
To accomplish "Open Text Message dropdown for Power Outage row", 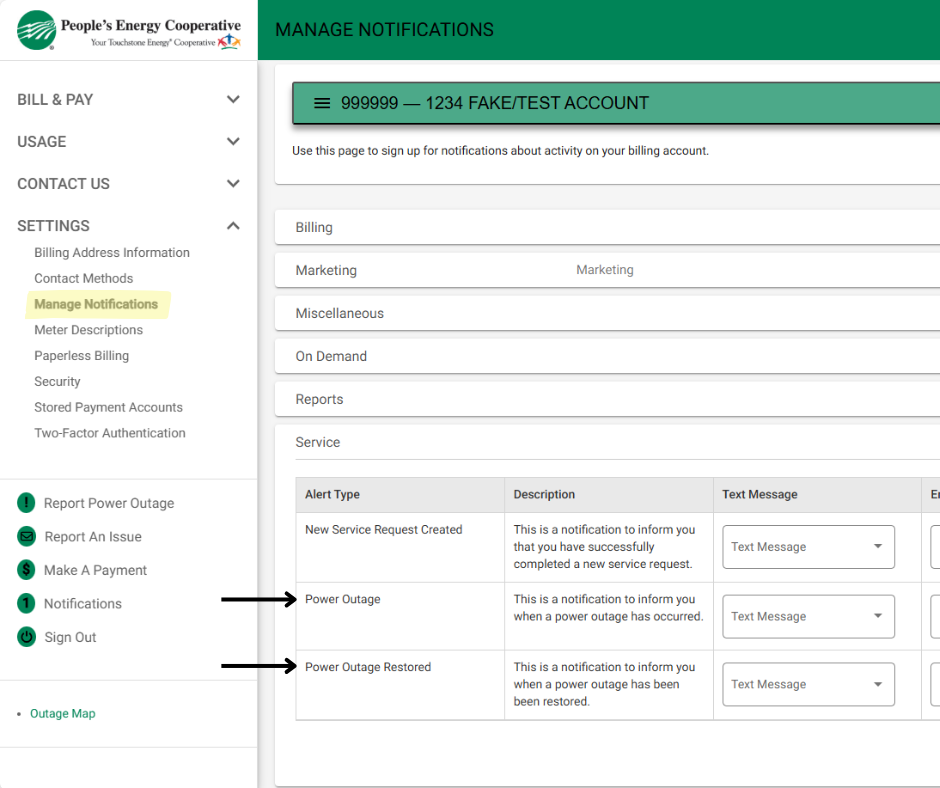I will pyautogui.click(x=808, y=616).
